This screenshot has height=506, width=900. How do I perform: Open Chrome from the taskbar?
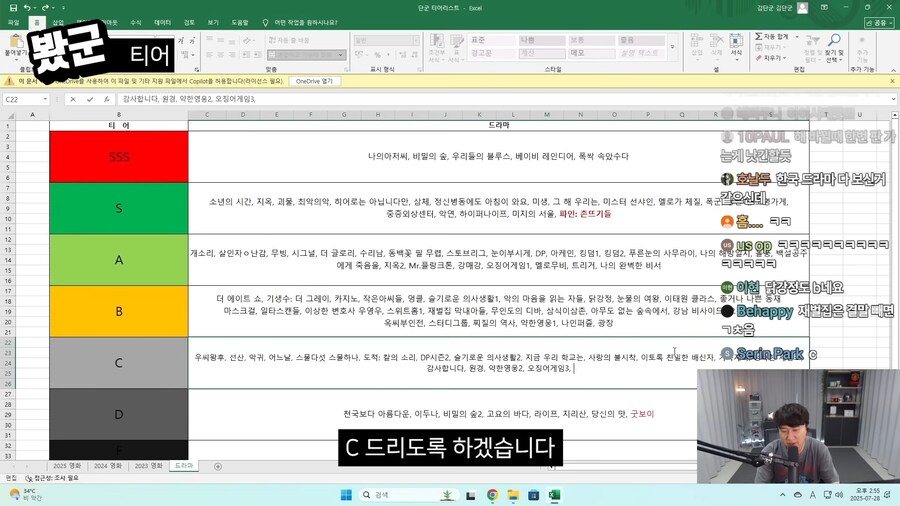[x=492, y=495]
